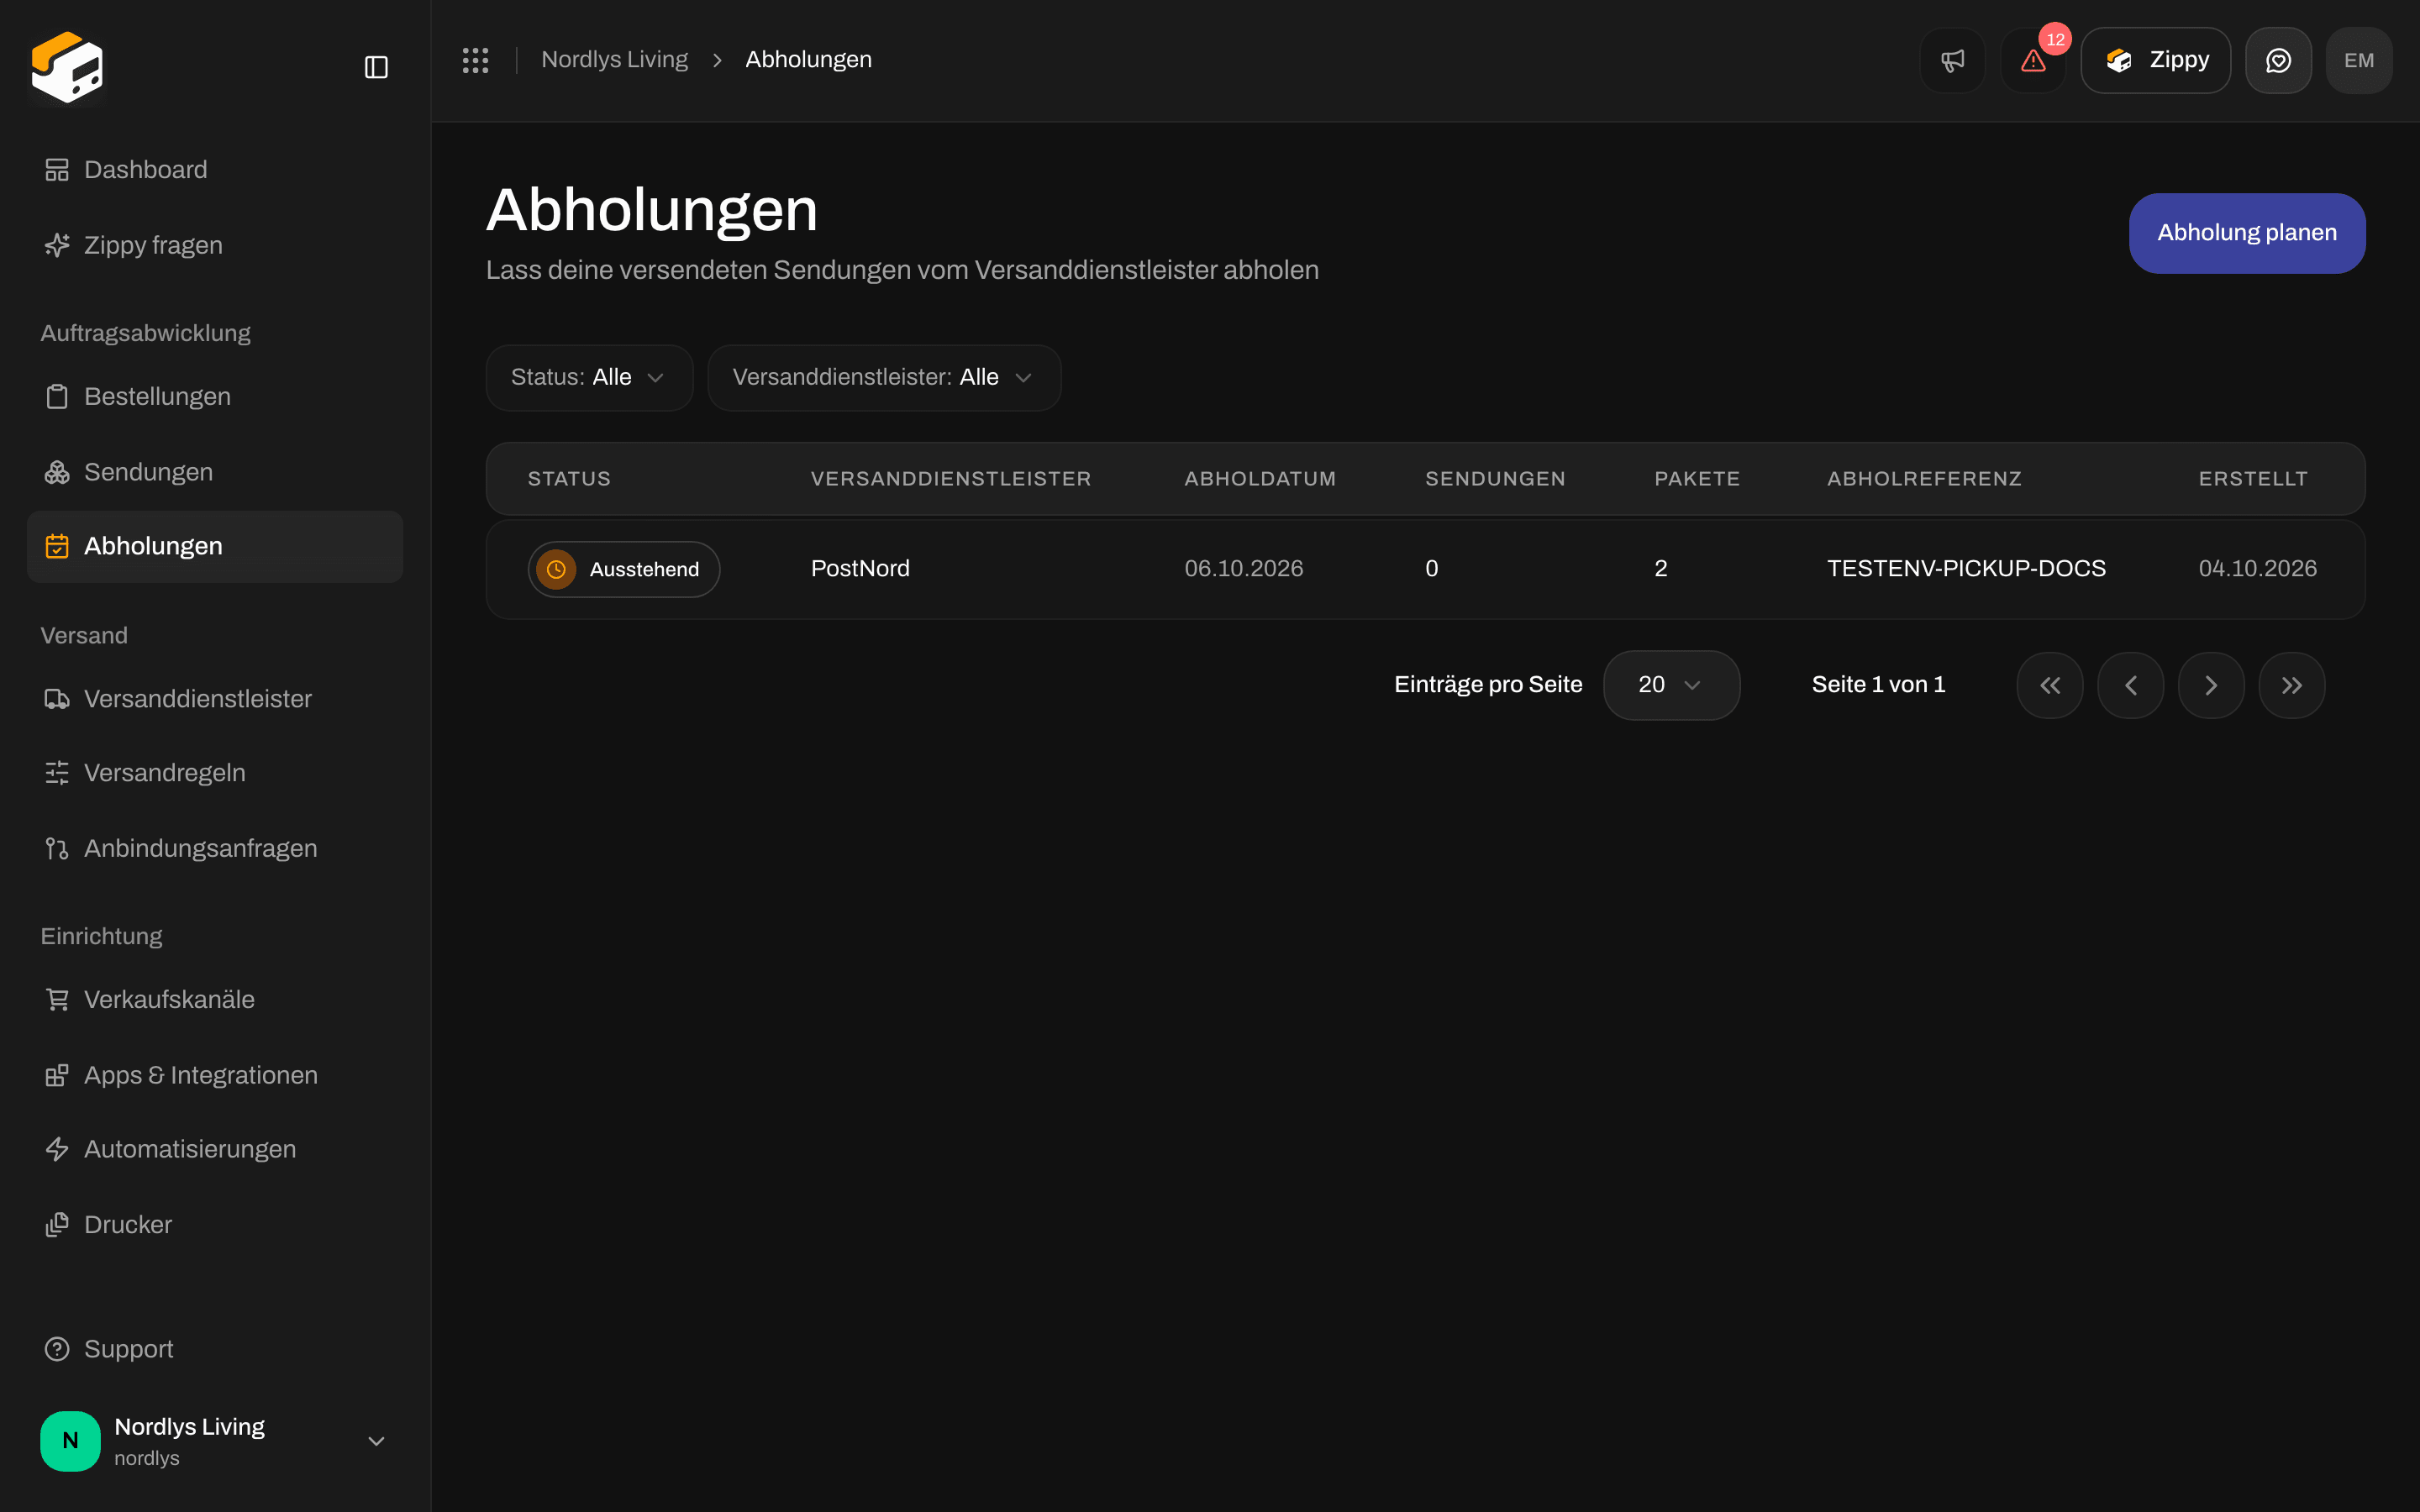The image size is (2420, 1512).
Task: Open Versanddienstleister in sidebar
Action: pos(215,699)
